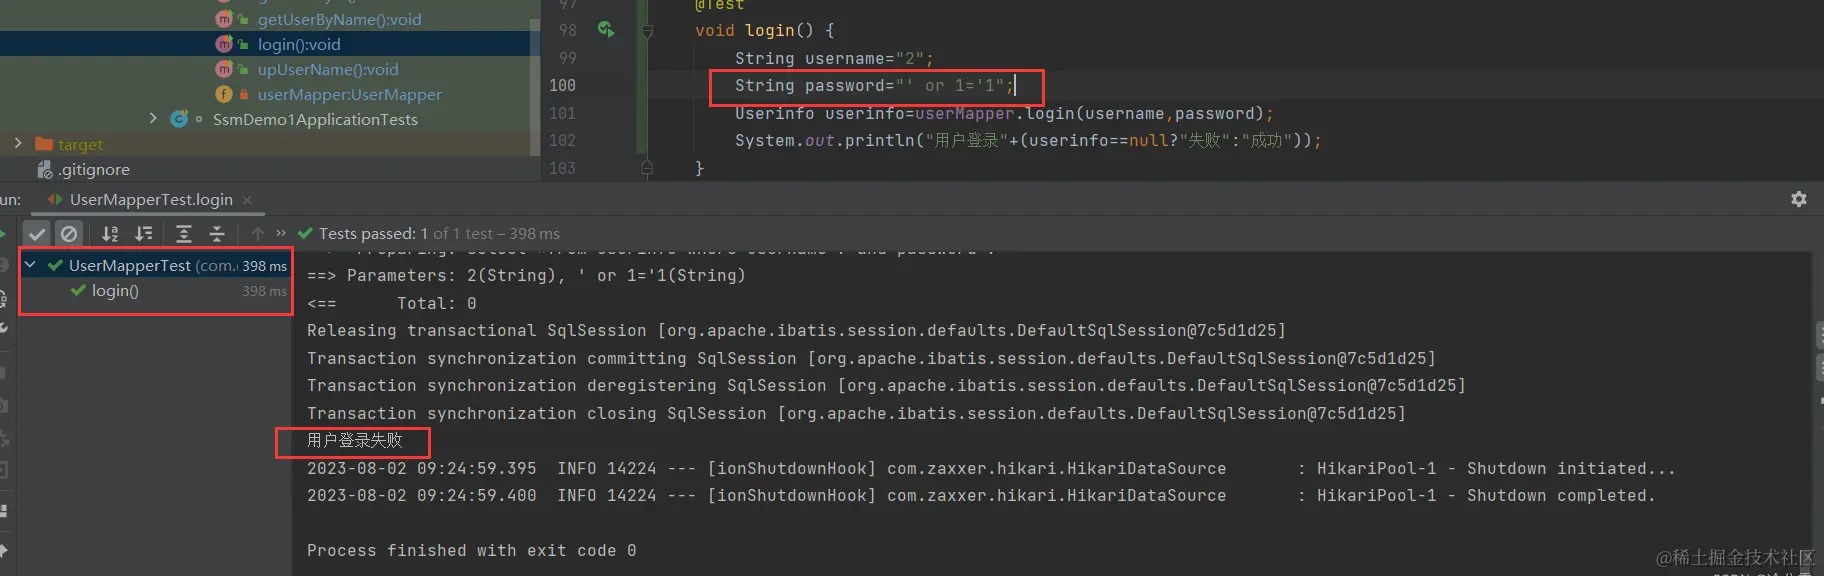
Task: Sort test results by duration
Action: tap(144, 234)
